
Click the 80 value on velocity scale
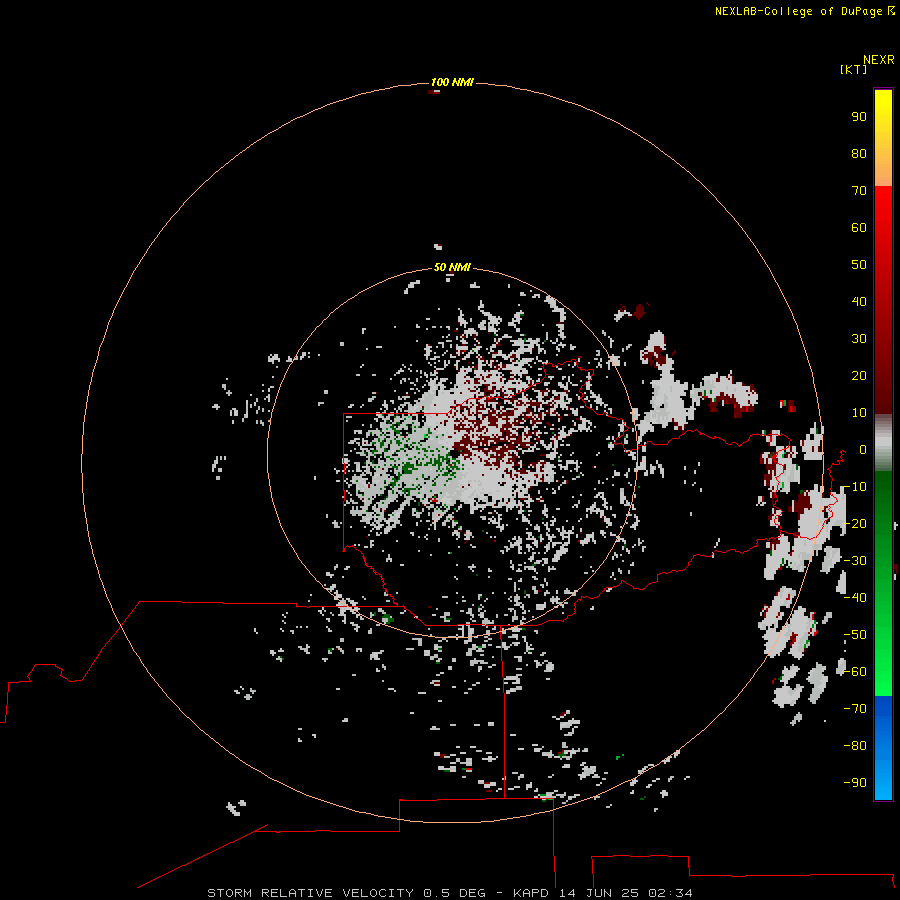(859, 153)
